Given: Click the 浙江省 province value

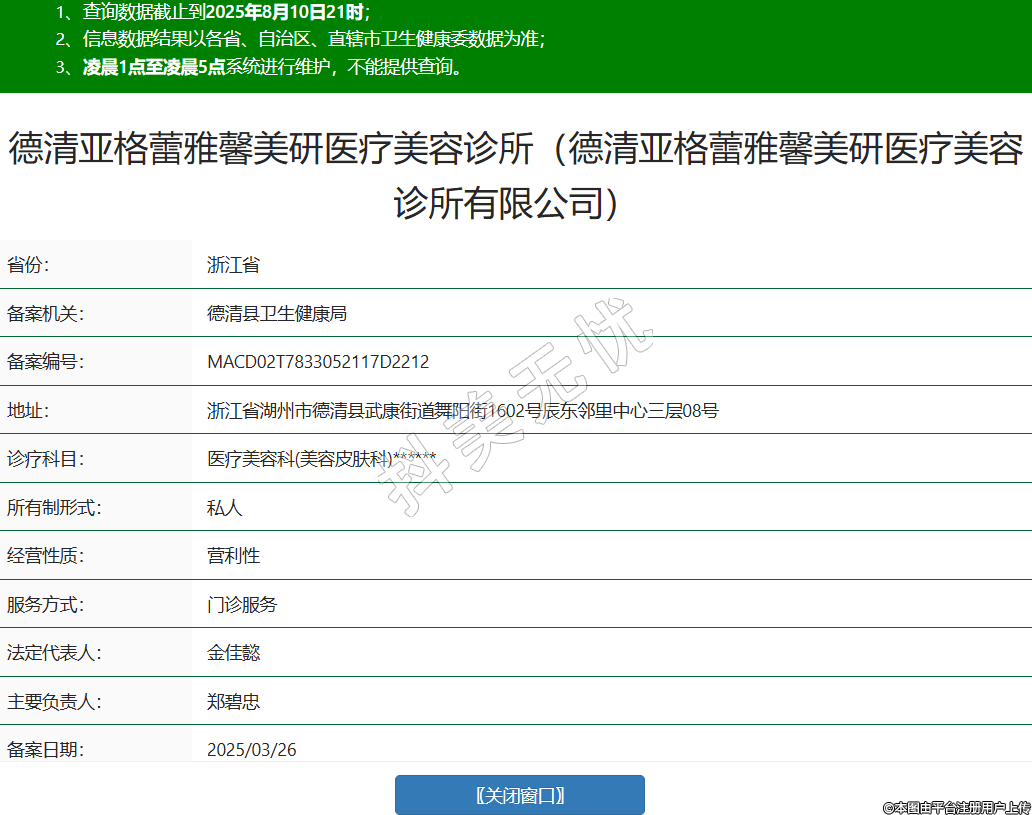Looking at the screenshot, I should (233, 265).
